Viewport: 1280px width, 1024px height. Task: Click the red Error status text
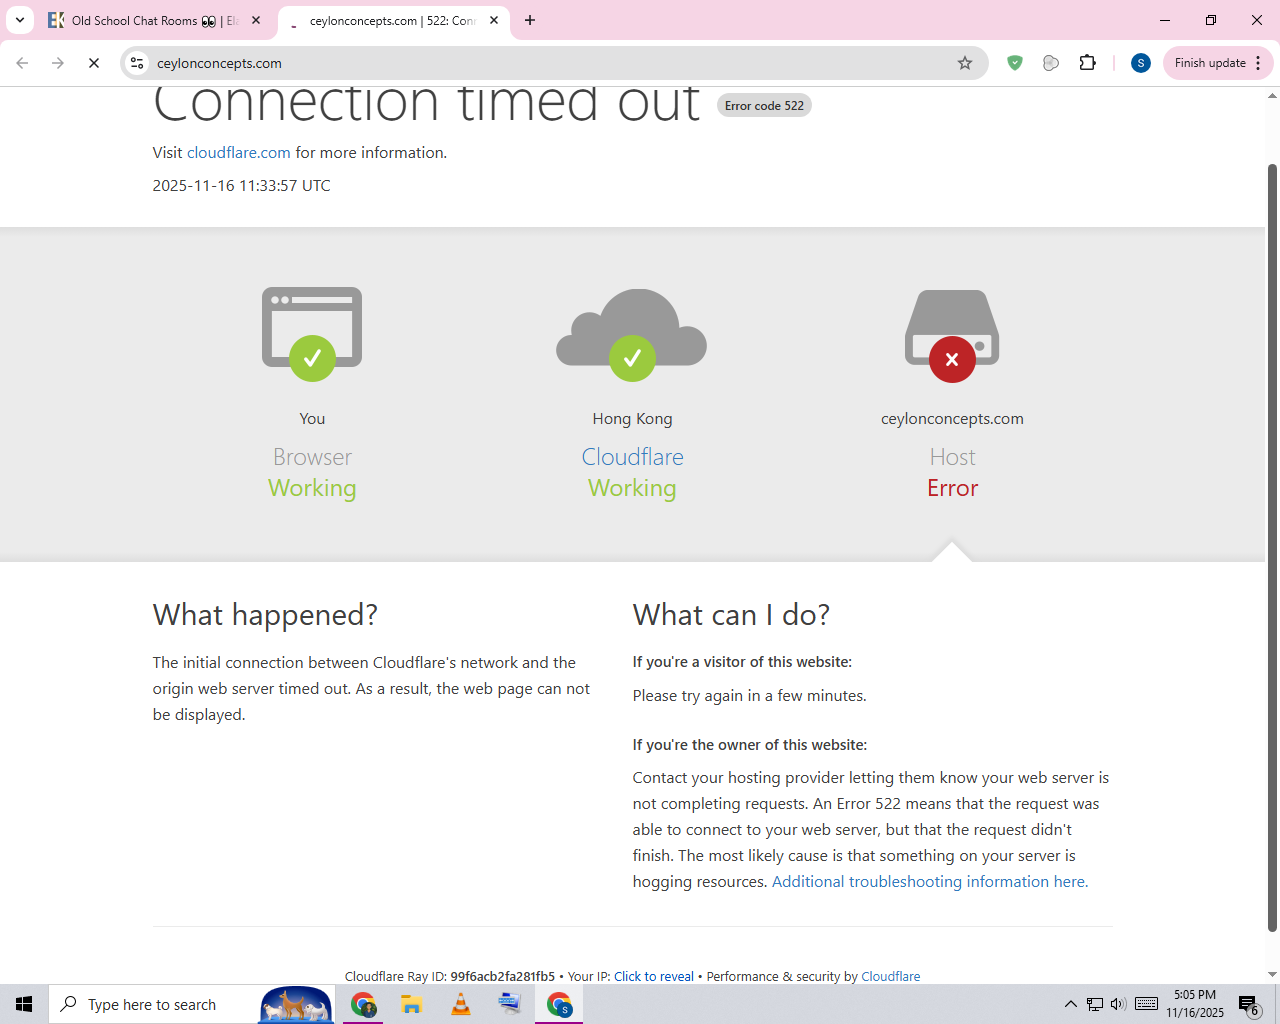pos(952,488)
